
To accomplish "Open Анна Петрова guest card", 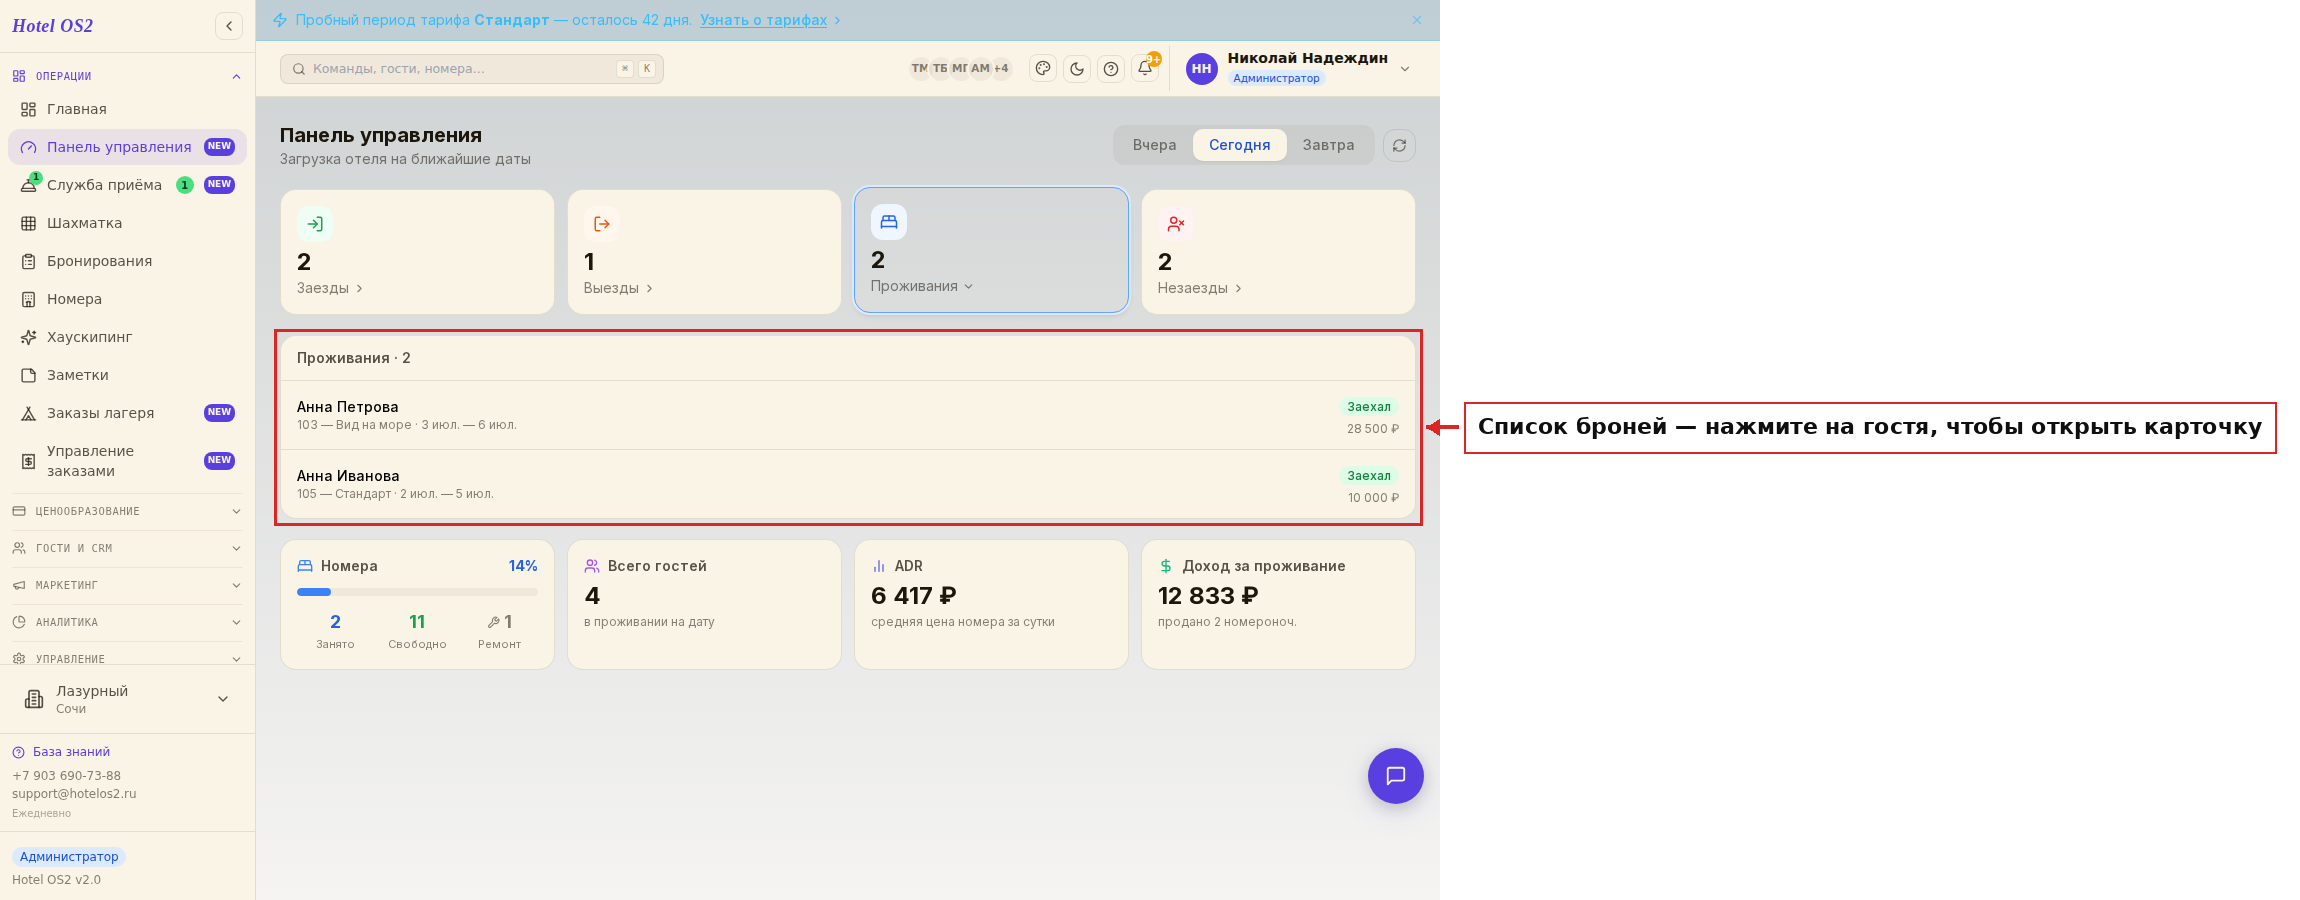I will coord(848,415).
